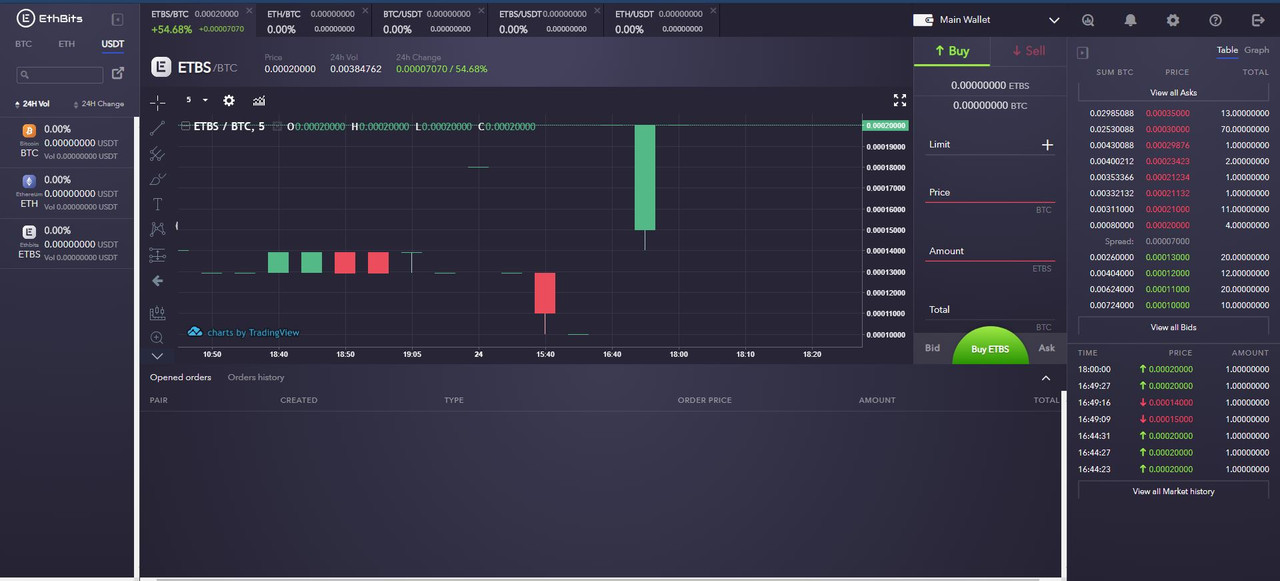Select the brush drawing tool

pos(157,179)
